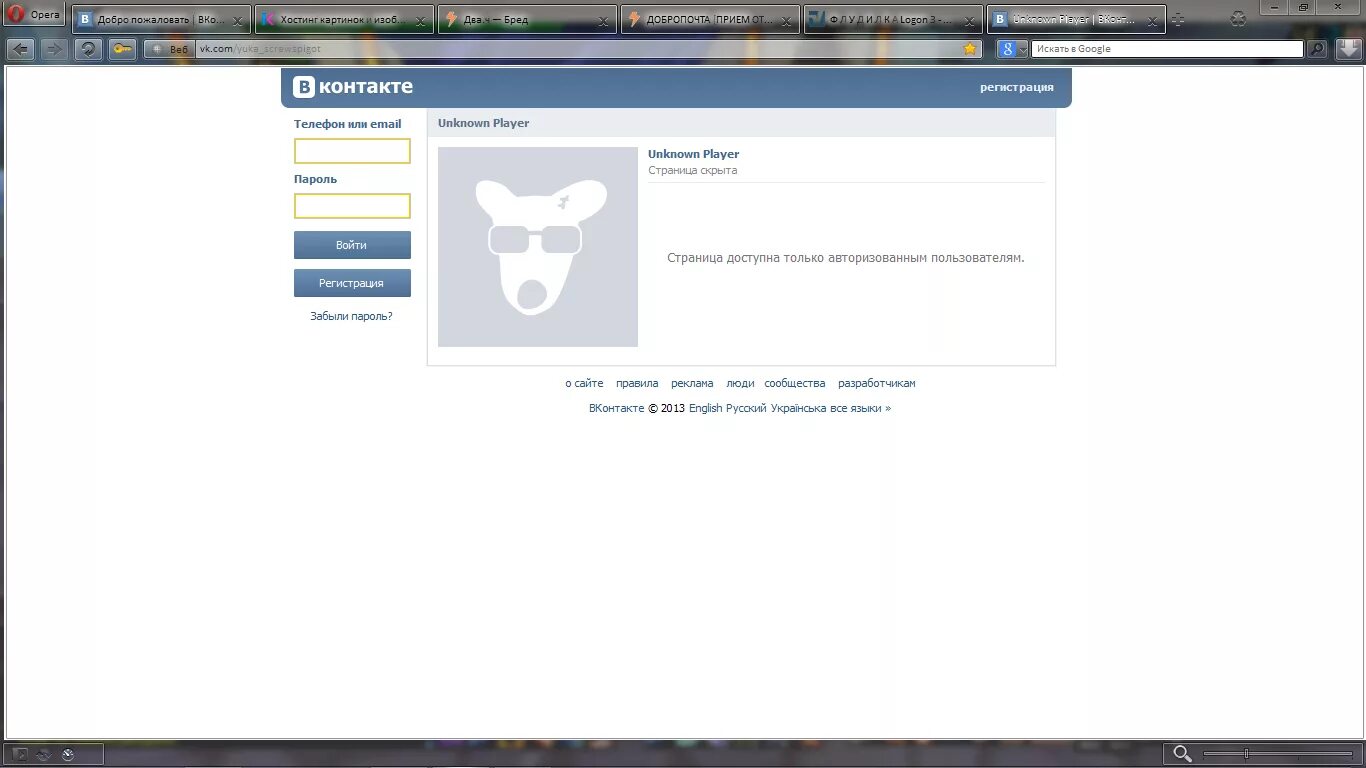
Task: Click the page zoom slider handle
Action: coord(1246,754)
